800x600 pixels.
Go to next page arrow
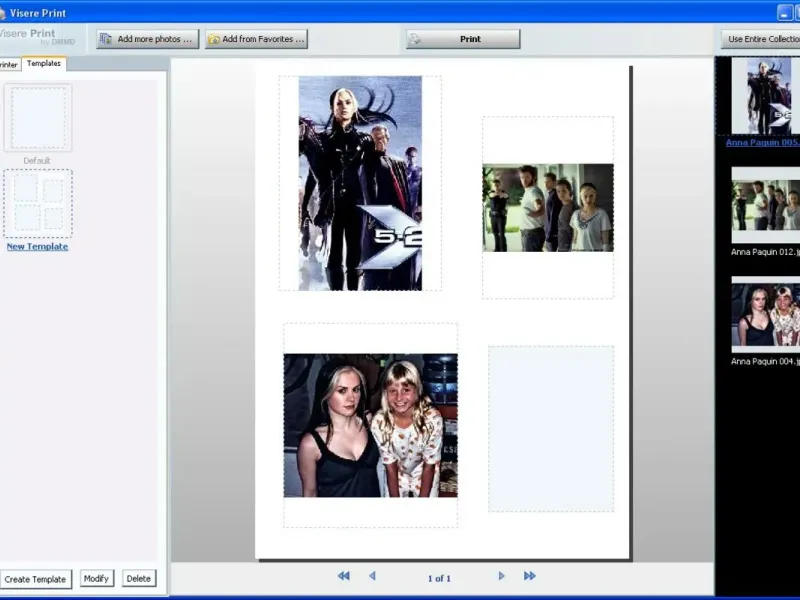coord(502,576)
